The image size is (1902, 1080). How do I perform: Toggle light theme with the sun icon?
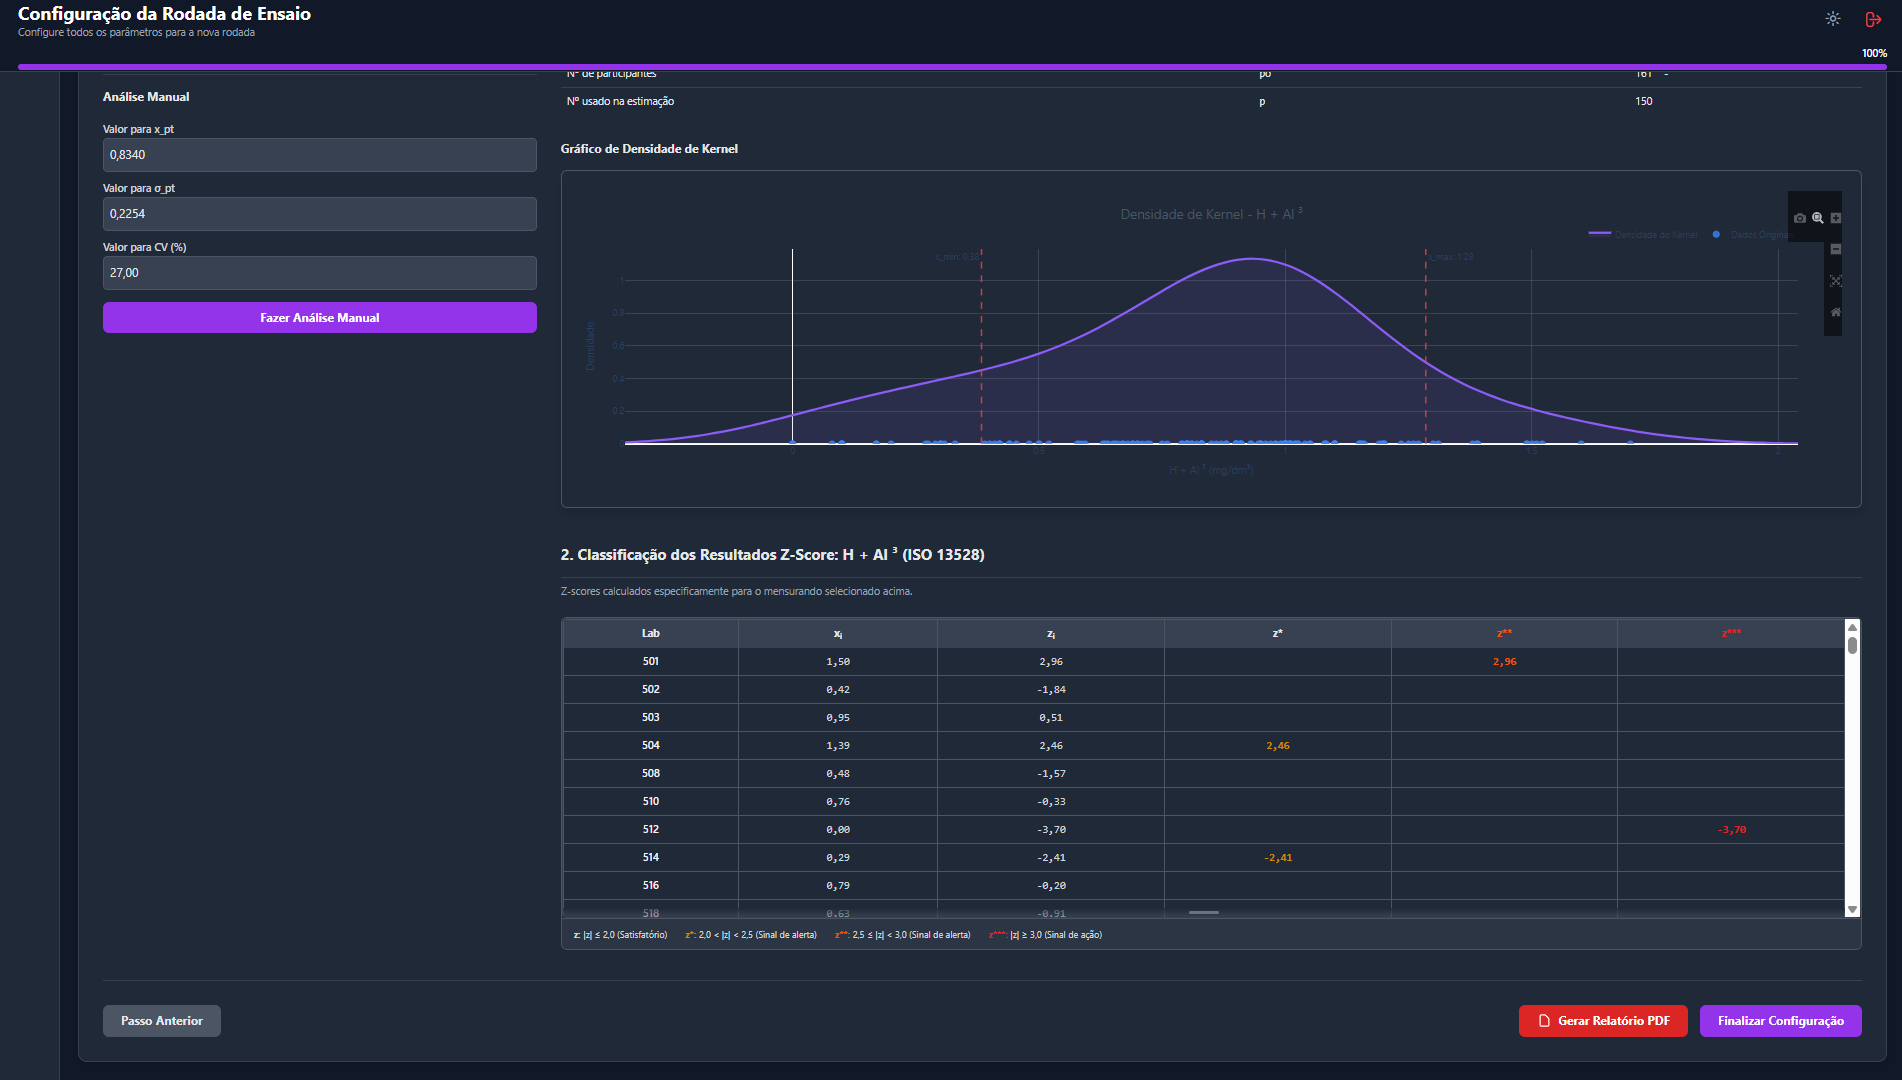(1833, 19)
